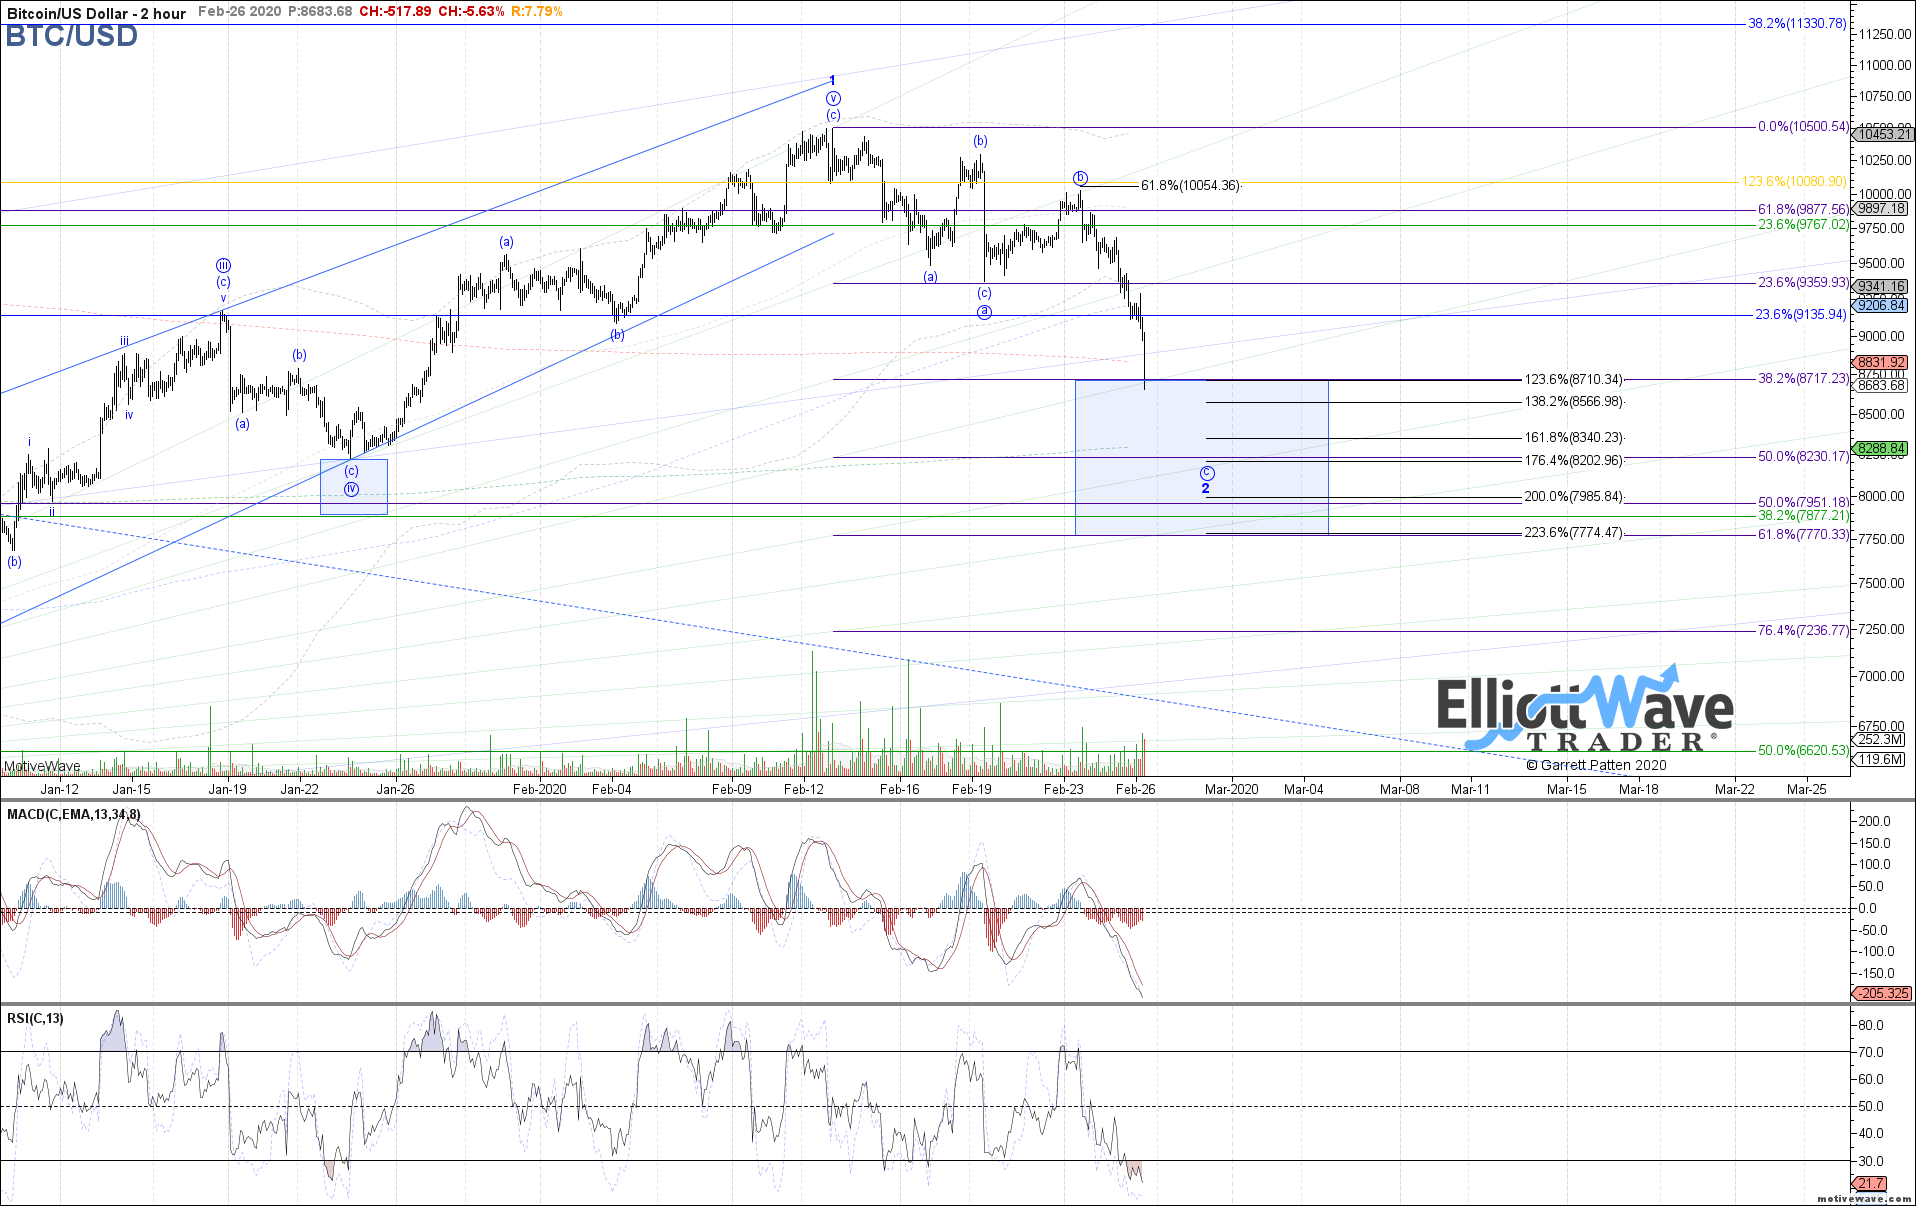This screenshot has width=1916, height=1206.
Task: Click the 200.0 level on MACD scale
Action: (x=1874, y=822)
